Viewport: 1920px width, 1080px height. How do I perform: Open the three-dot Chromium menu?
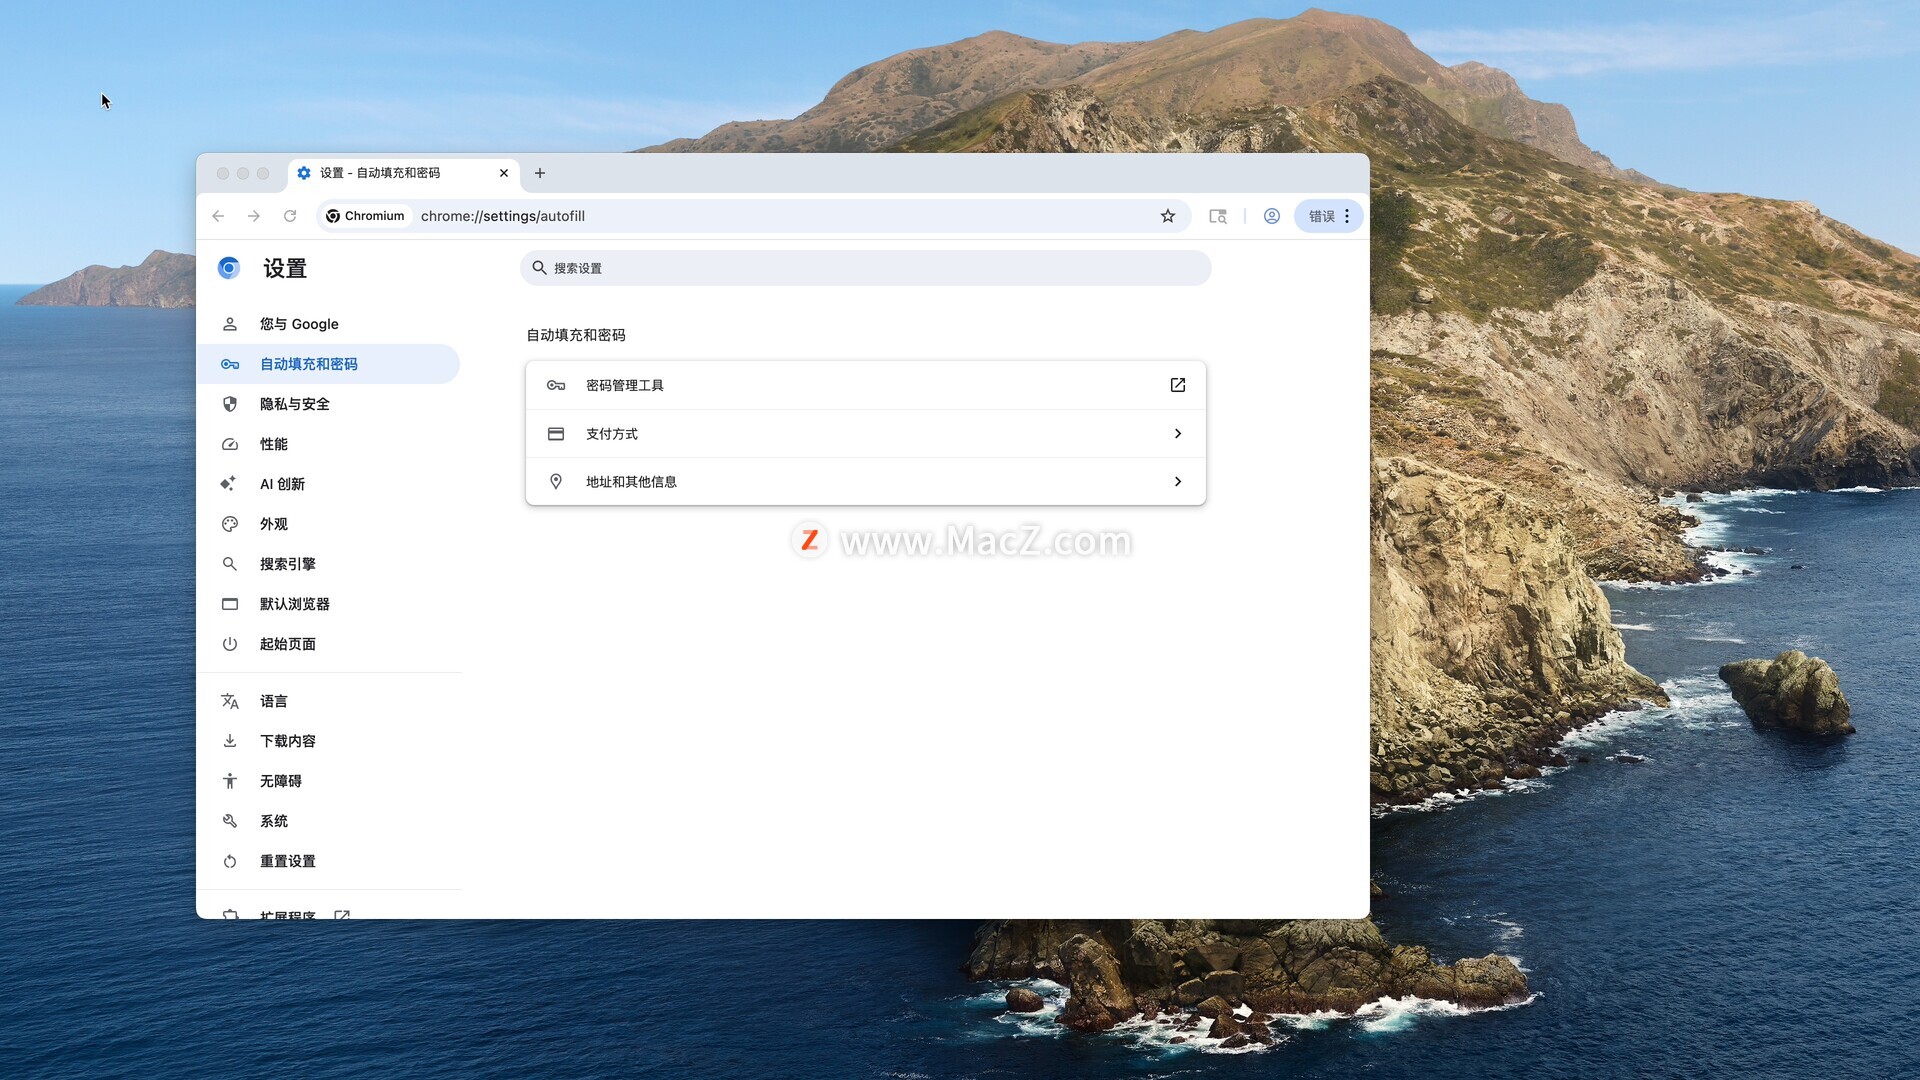point(1347,216)
